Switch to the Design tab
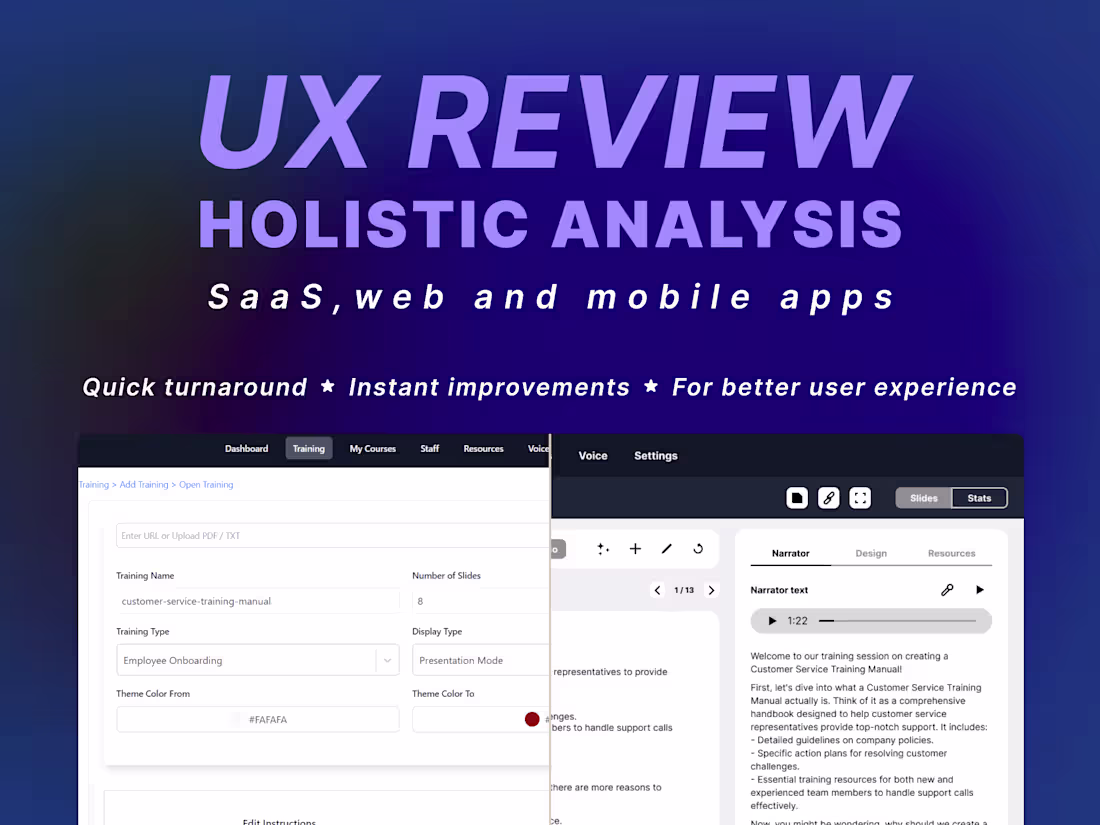The height and width of the screenshot is (825, 1100). 871,553
